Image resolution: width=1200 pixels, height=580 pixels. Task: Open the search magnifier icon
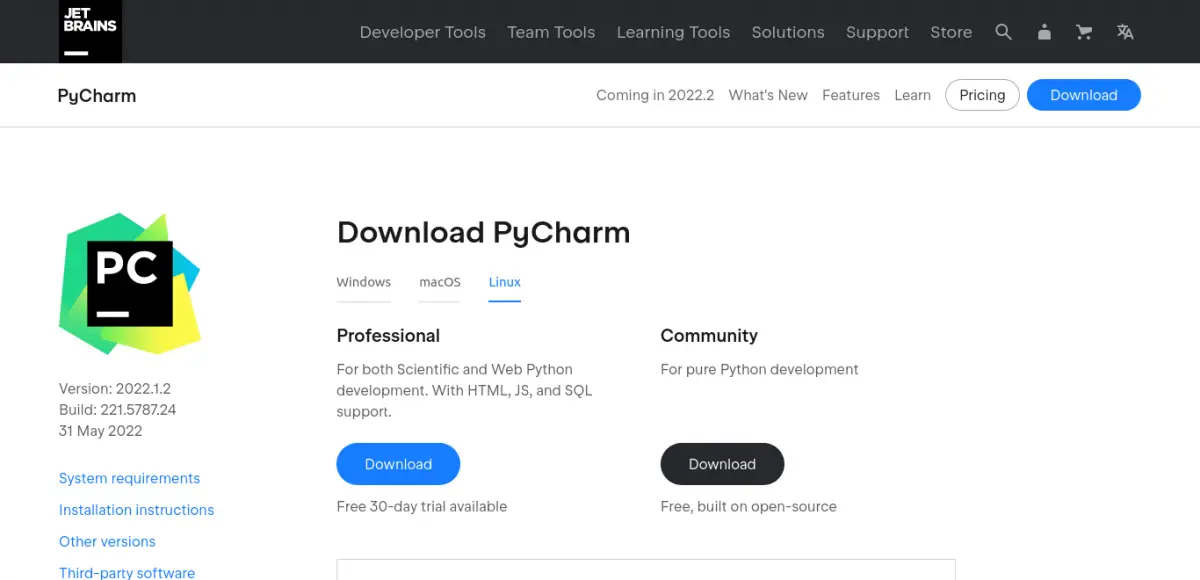click(x=1004, y=32)
